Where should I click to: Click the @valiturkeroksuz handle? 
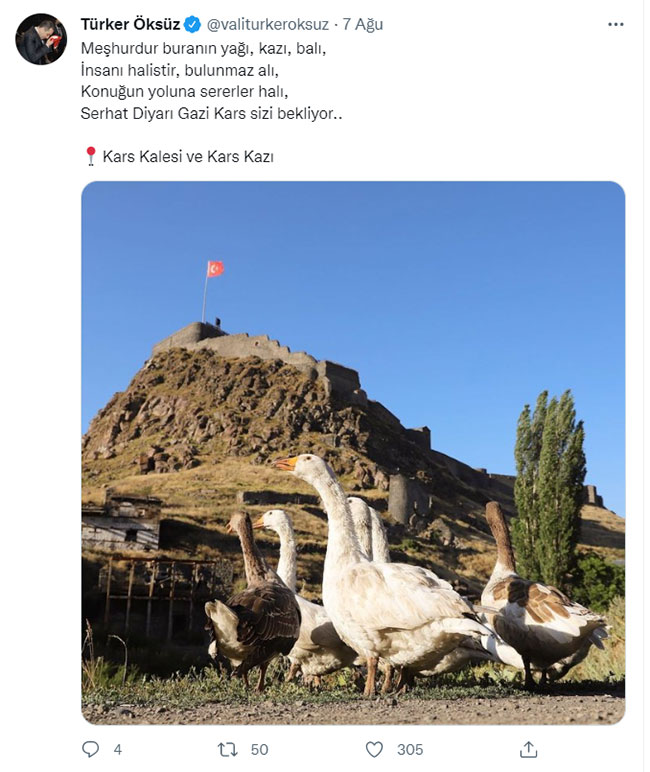coord(267,24)
